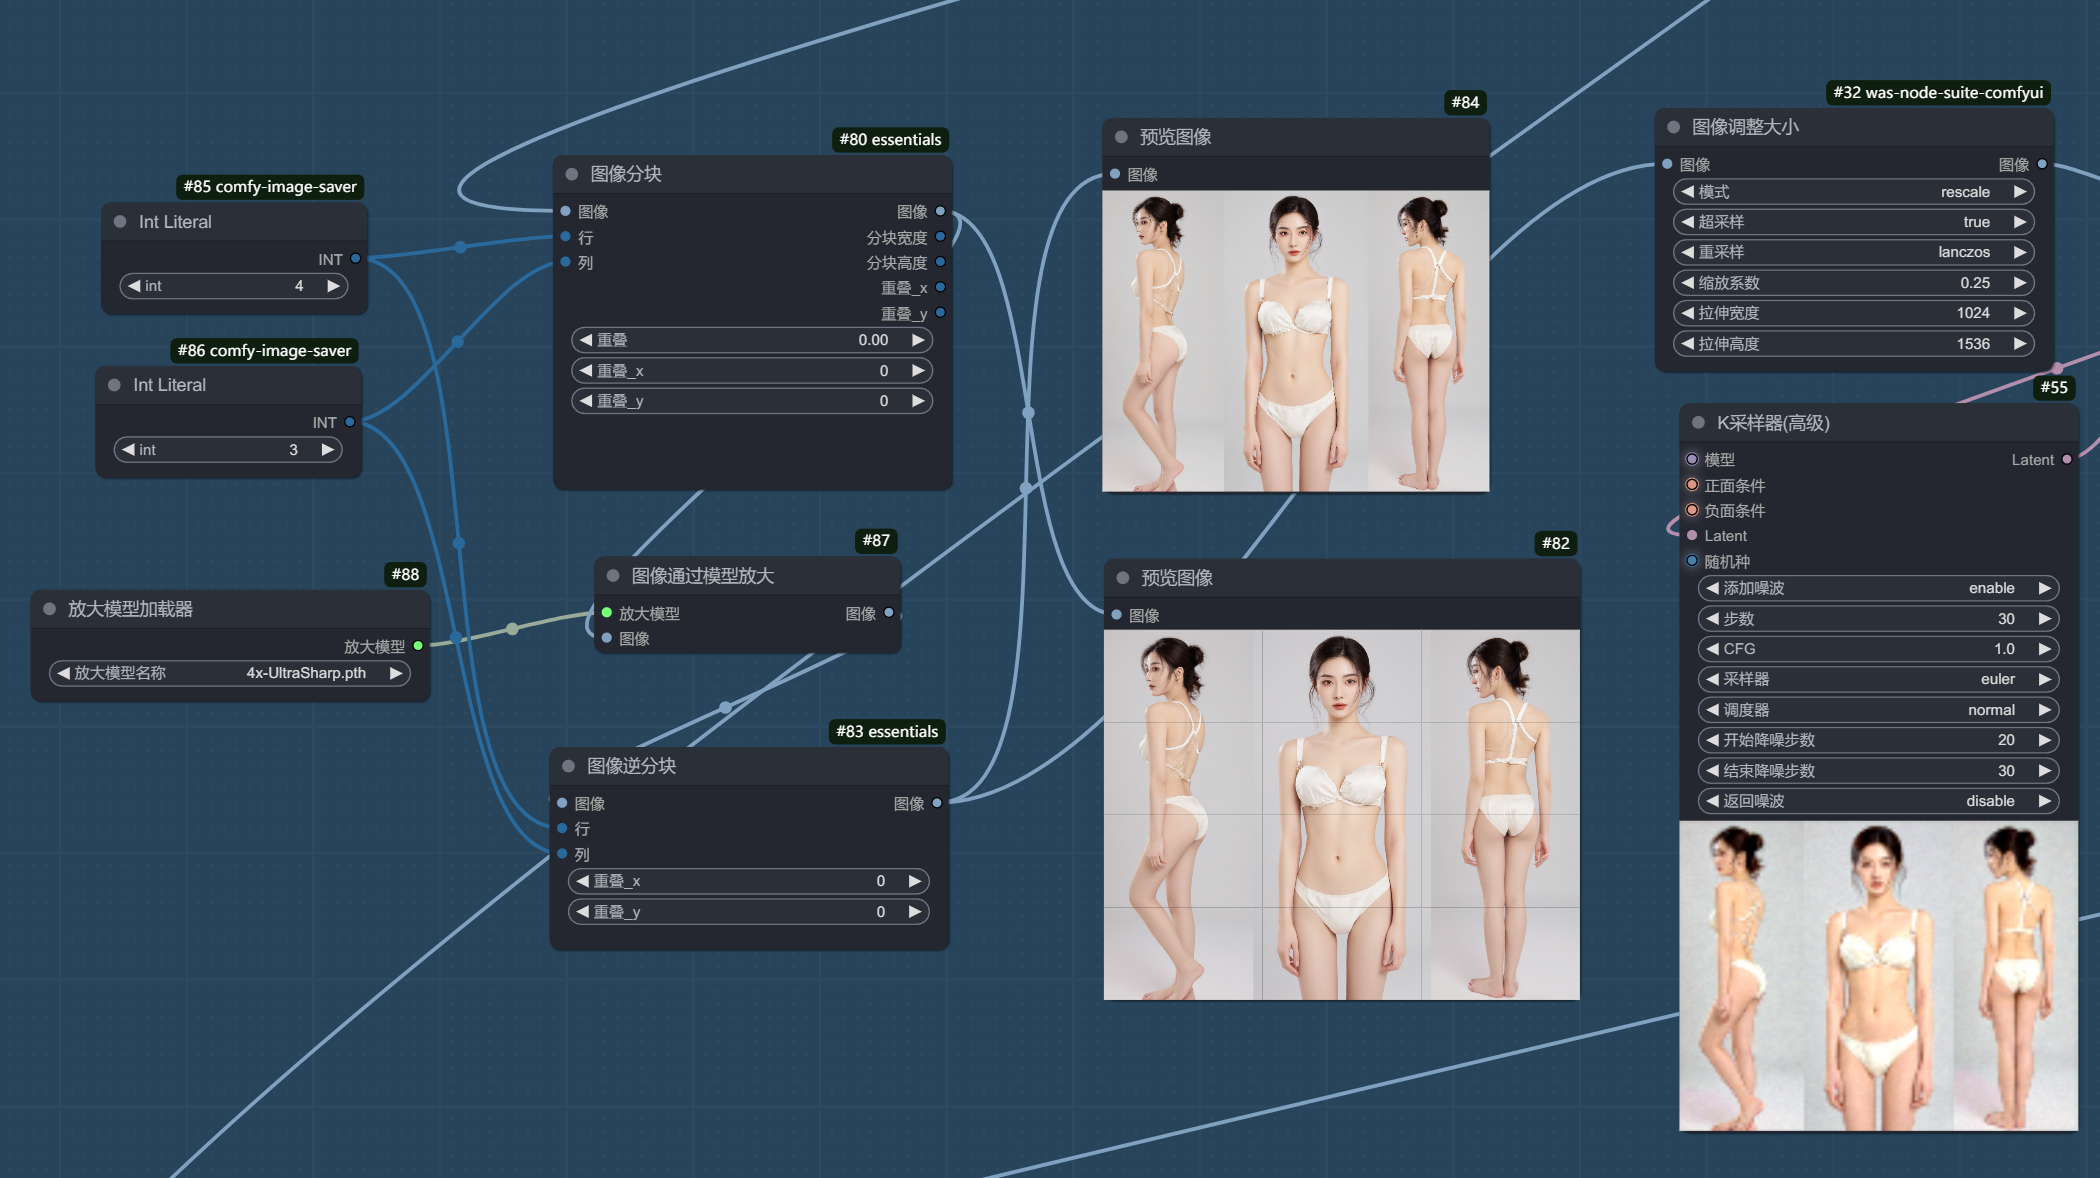Click next arrow on 调度器 selector
The width and height of the screenshot is (2100, 1178).
(2045, 710)
